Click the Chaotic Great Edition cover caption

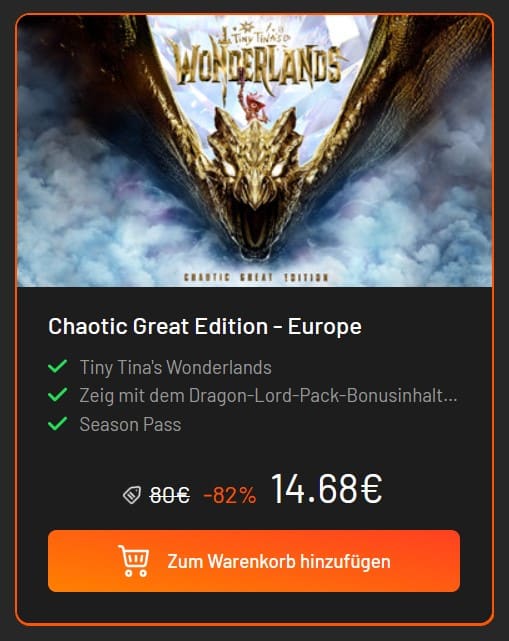[256, 277]
